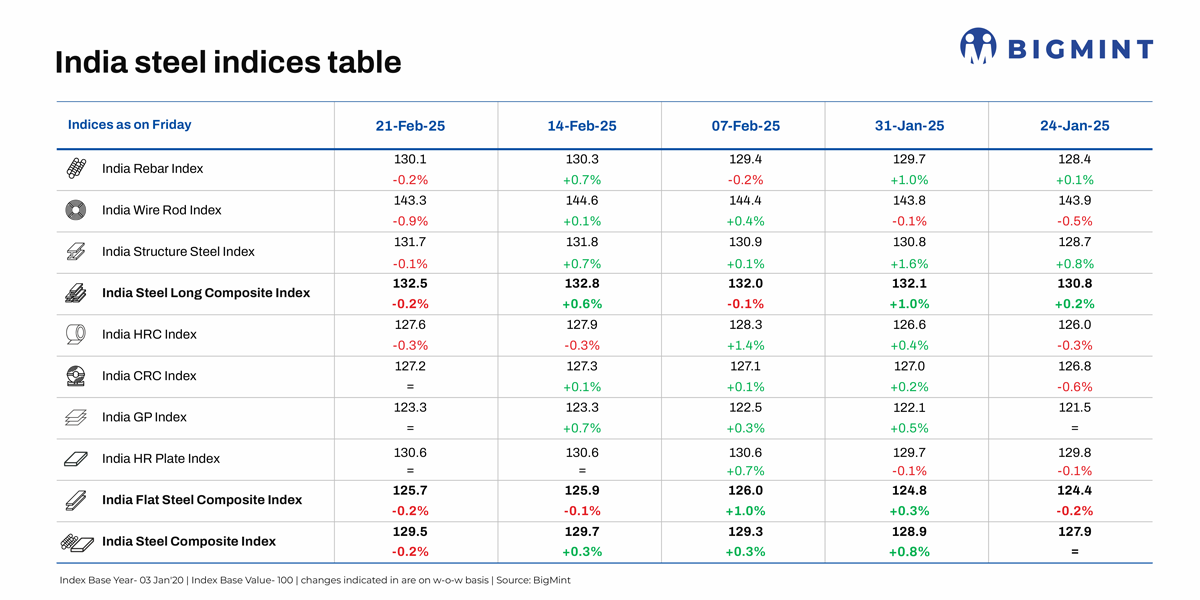Click the India Wire Rod coil icon
This screenshot has width=1200, height=600.
[76, 210]
